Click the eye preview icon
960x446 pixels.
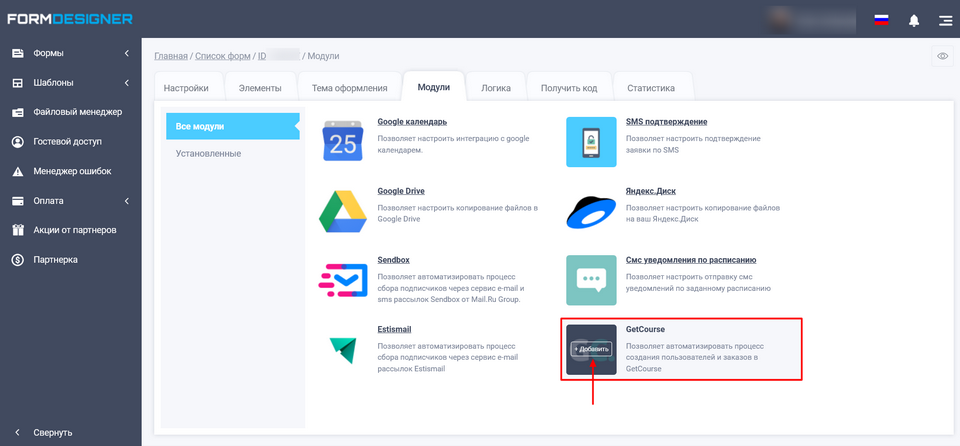(x=942, y=56)
